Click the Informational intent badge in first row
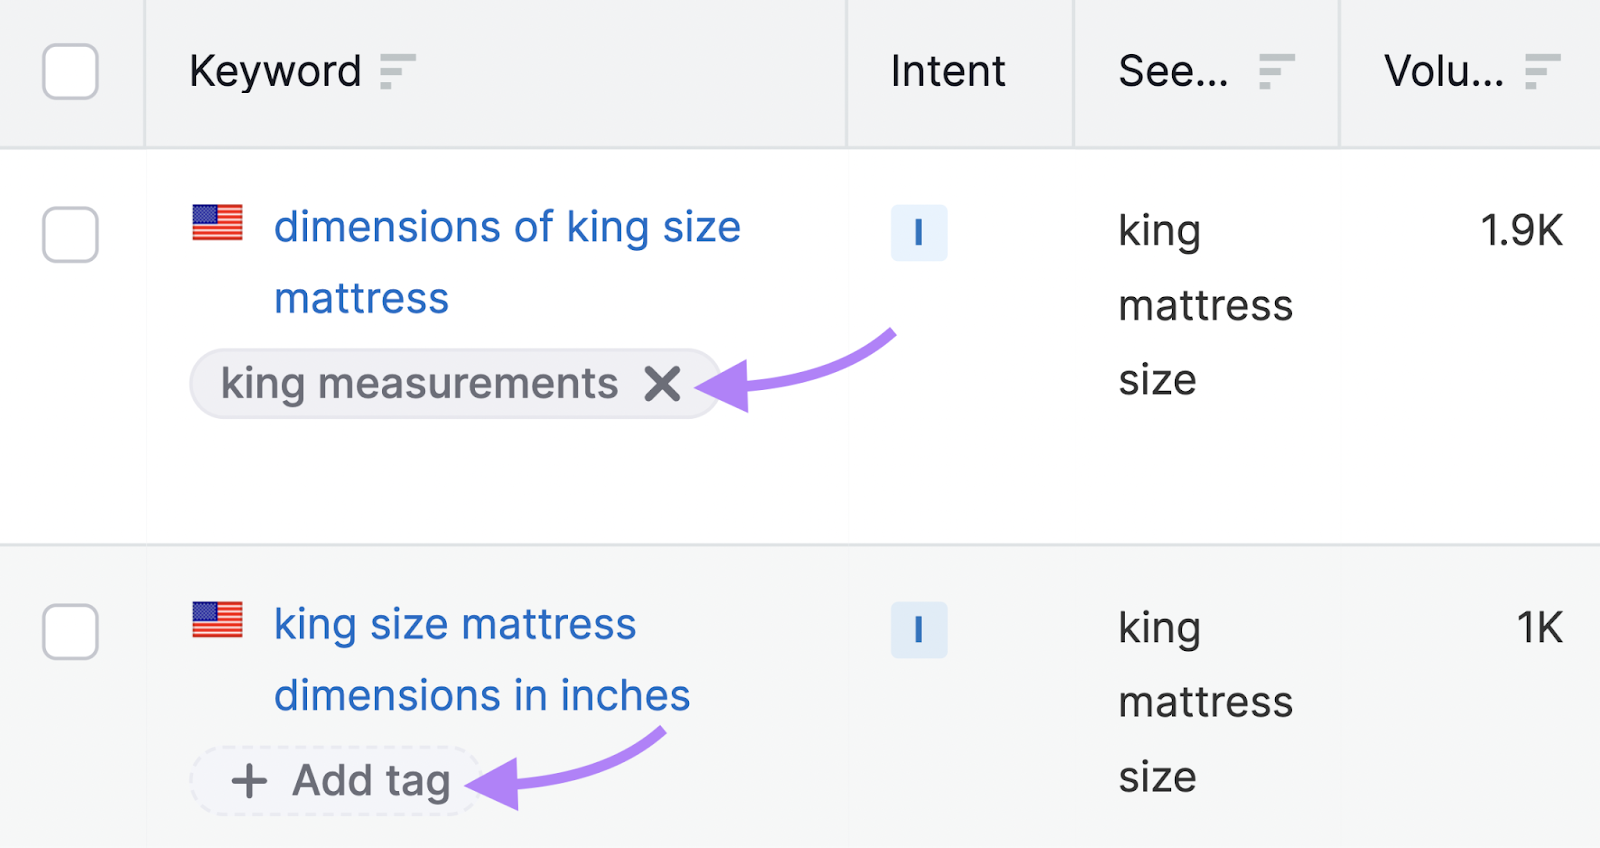The width and height of the screenshot is (1600, 848). click(919, 233)
